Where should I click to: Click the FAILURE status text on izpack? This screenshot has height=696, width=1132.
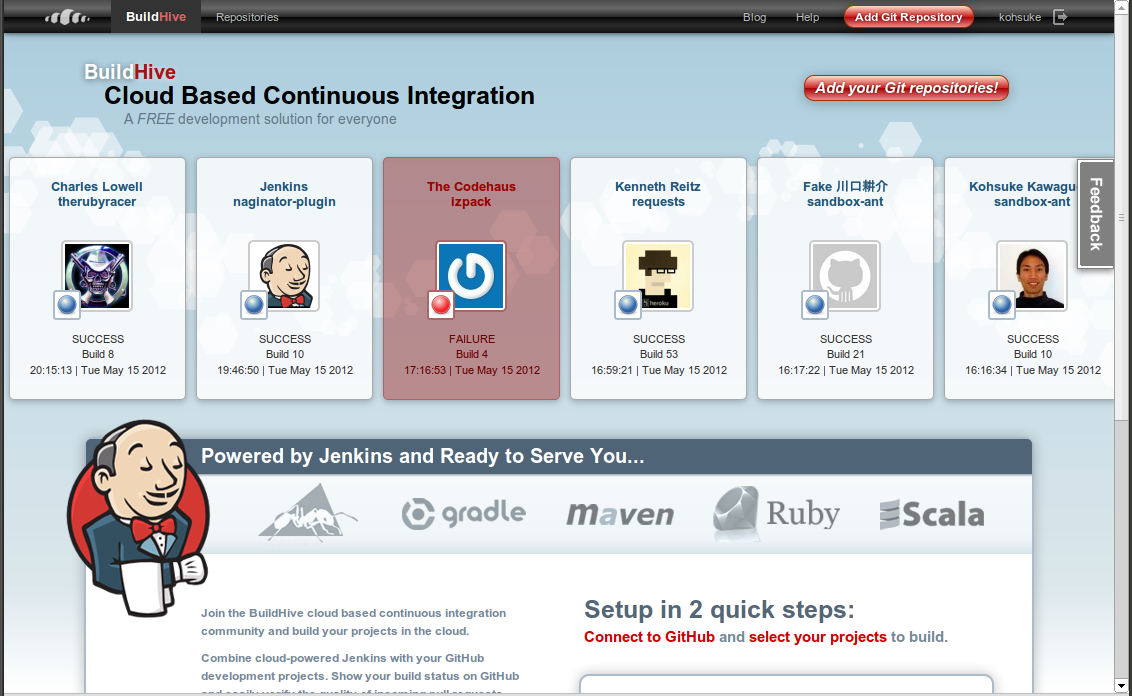coord(471,339)
